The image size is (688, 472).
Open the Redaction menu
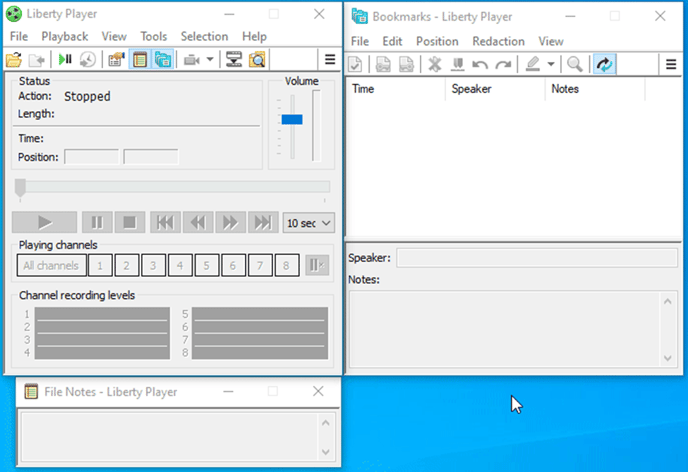point(498,41)
